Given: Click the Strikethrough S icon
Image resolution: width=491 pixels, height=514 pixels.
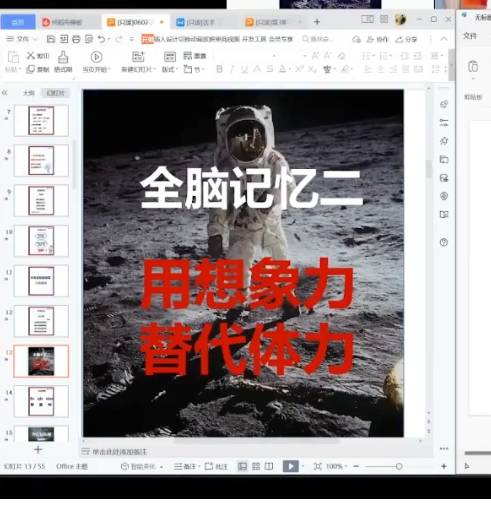Looking at the screenshot, I should point(270,69).
